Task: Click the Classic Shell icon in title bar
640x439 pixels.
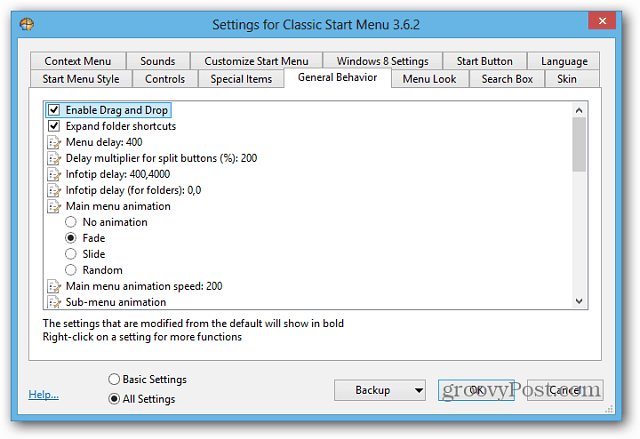Action: coord(27,24)
